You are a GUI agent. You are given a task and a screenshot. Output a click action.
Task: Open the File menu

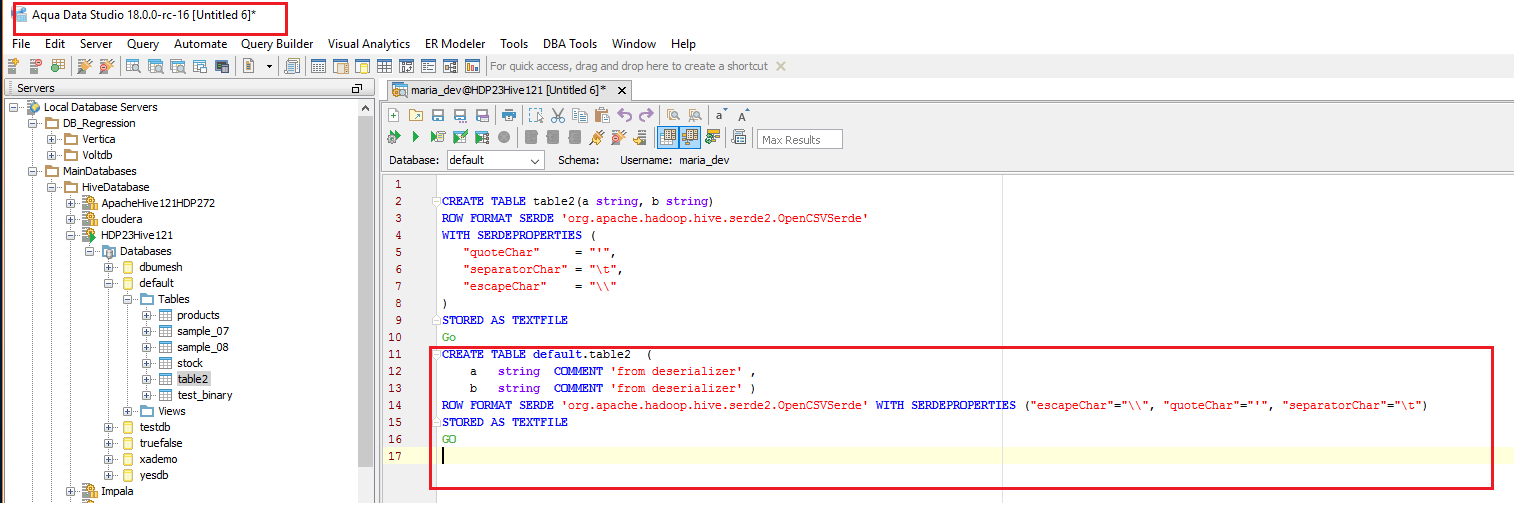(x=21, y=44)
